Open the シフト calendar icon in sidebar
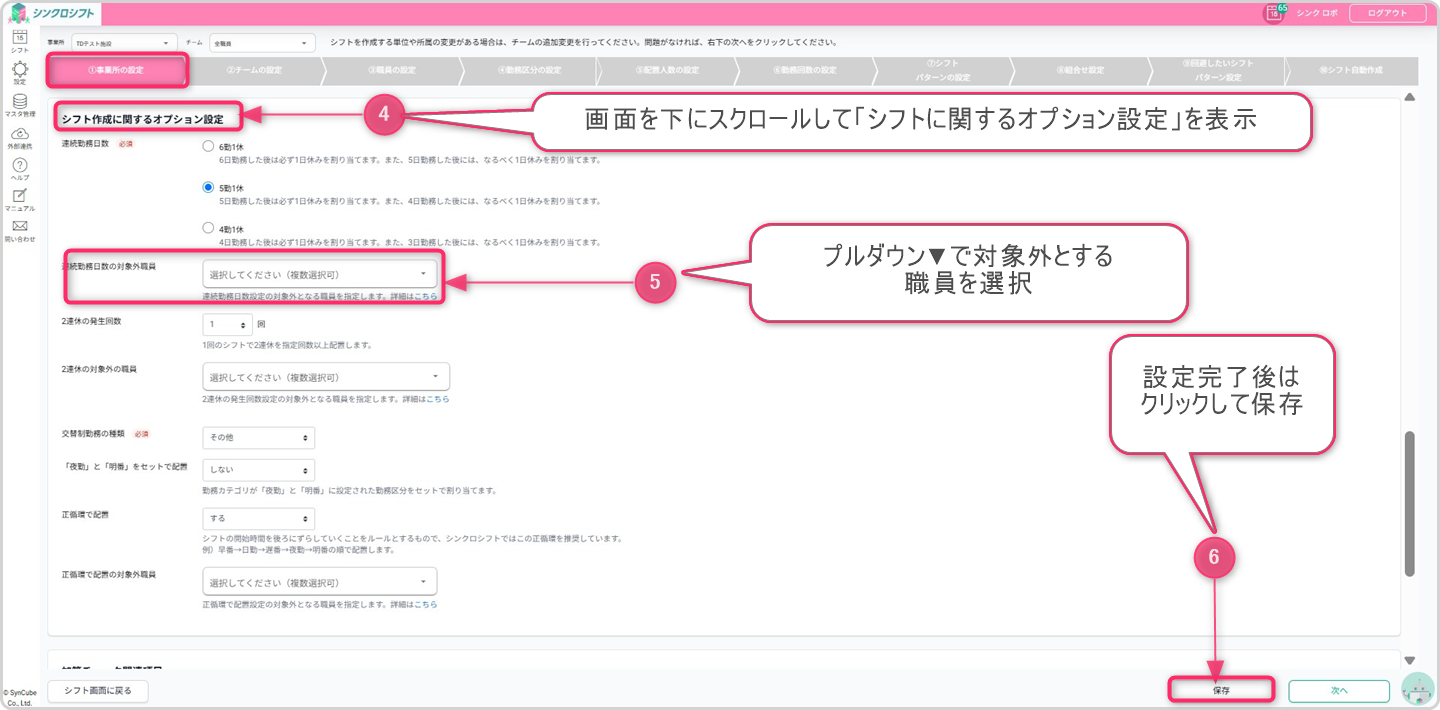This screenshot has width=1440, height=710. pyautogui.click(x=19, y=39)
